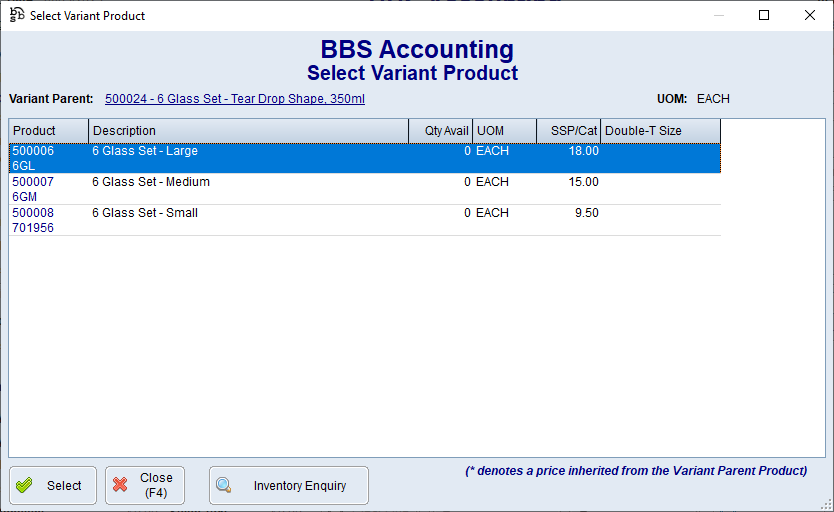
Task: Click the Double-T Size column header
Action: (660, 131)
